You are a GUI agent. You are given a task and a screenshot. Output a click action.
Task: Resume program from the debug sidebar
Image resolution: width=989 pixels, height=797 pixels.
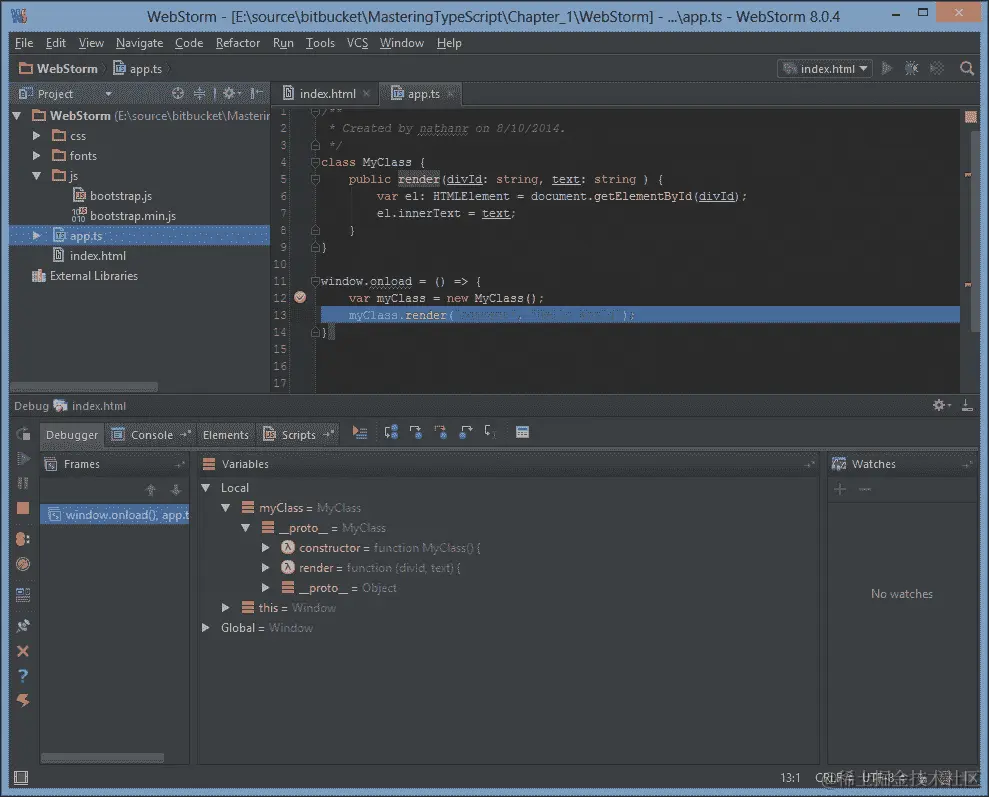[x=23, y=458]
